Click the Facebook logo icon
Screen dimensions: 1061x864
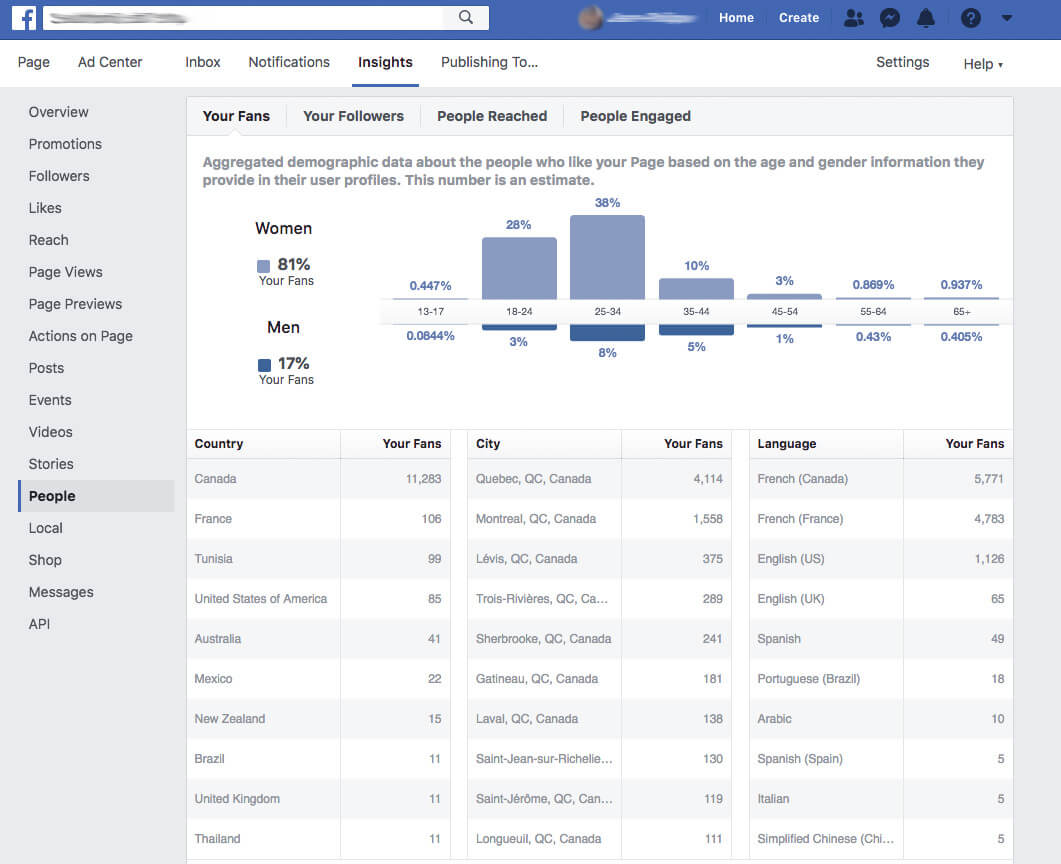[x=24, y=18]
